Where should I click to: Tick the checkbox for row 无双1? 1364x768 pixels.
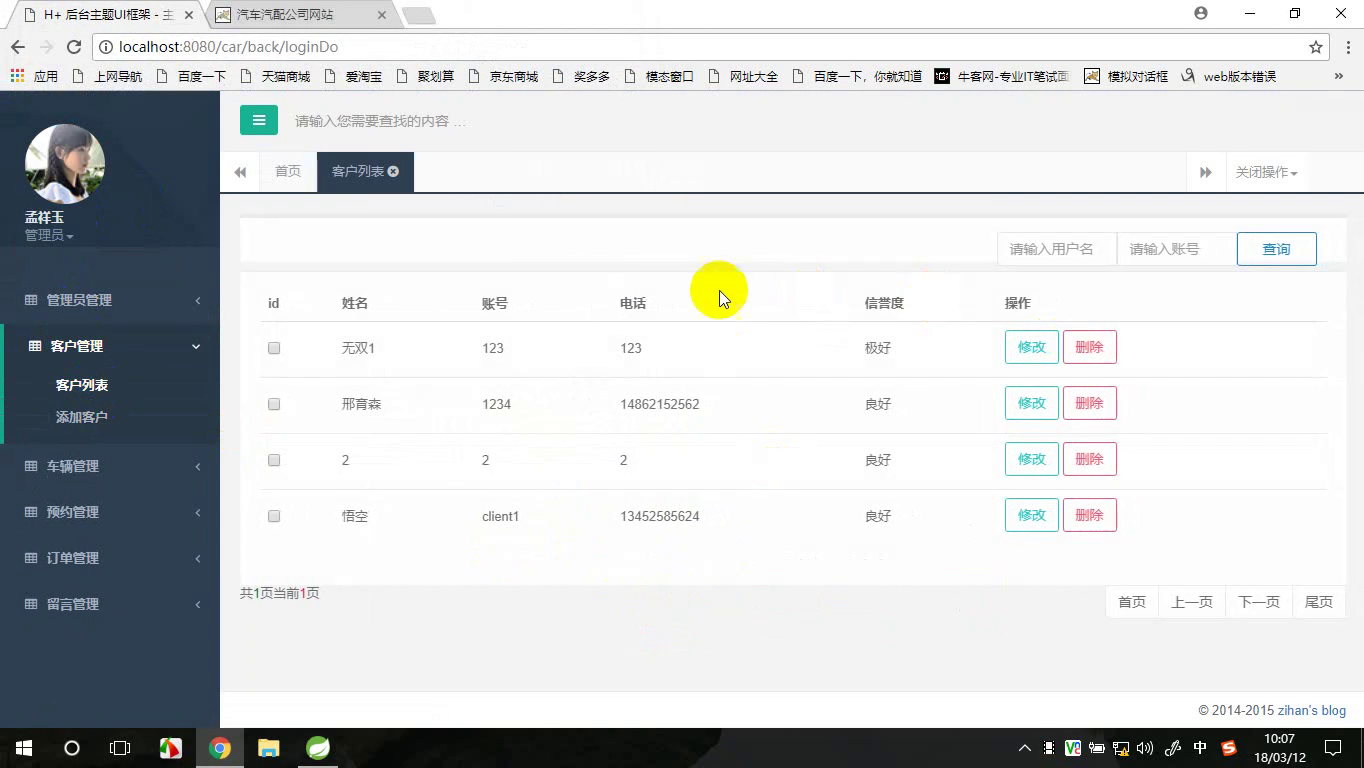click(274, 348)
